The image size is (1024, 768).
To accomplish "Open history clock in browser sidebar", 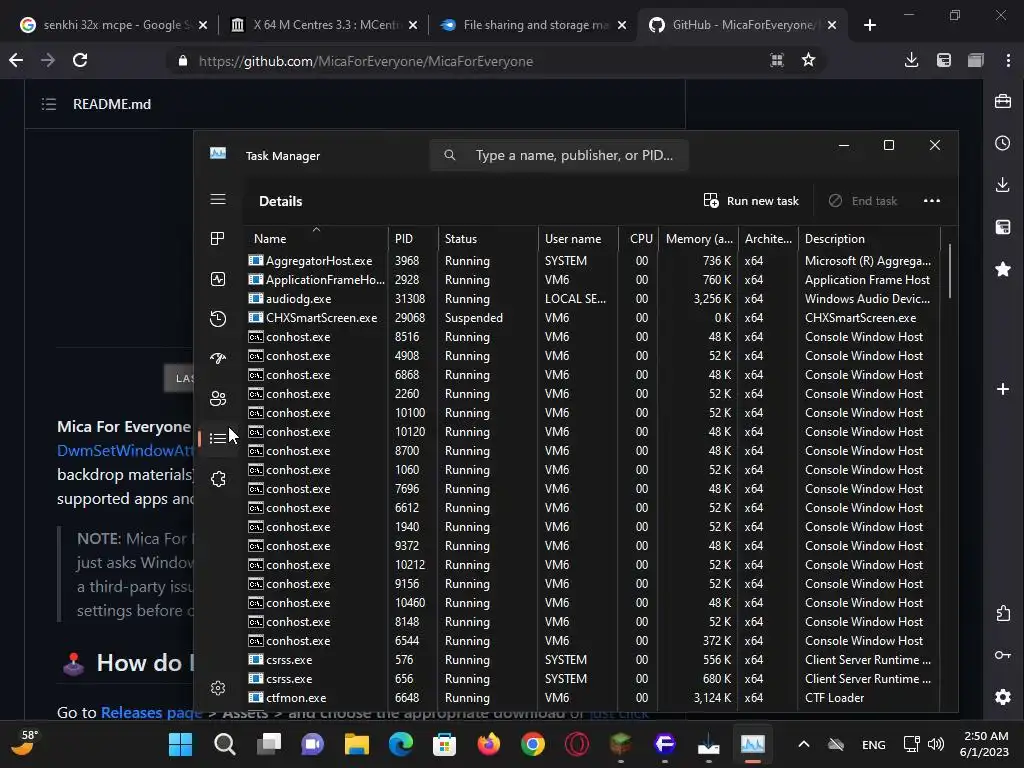I will click(x=1003, y=143).
